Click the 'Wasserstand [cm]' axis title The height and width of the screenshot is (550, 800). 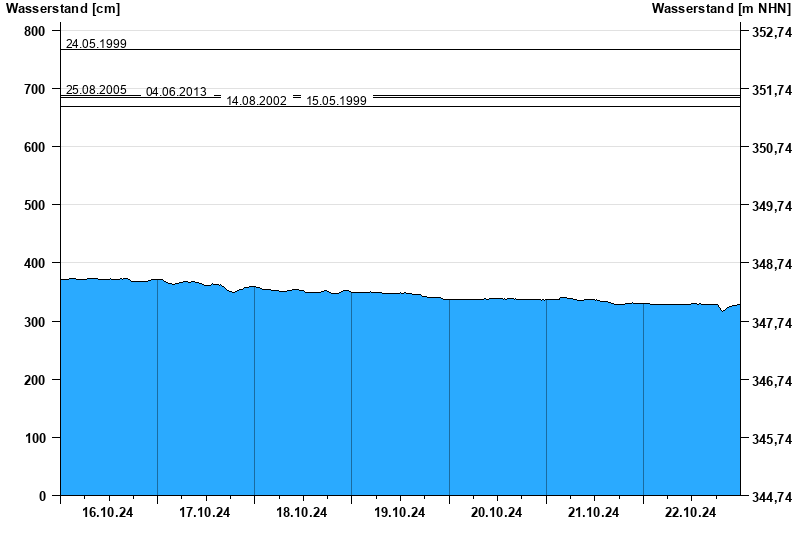(63, 9)
